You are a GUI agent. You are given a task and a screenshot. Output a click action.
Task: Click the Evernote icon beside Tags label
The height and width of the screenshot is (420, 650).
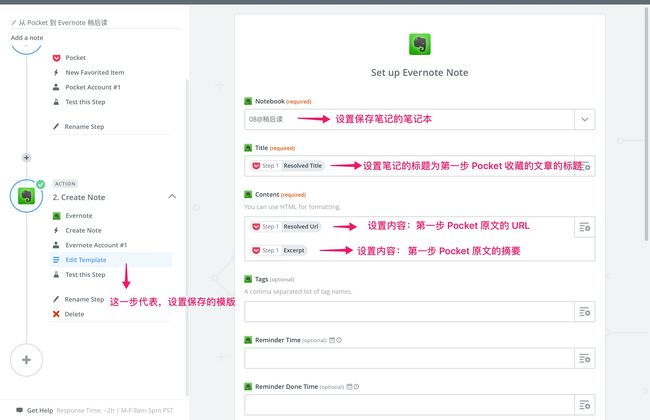coord(248,279)
